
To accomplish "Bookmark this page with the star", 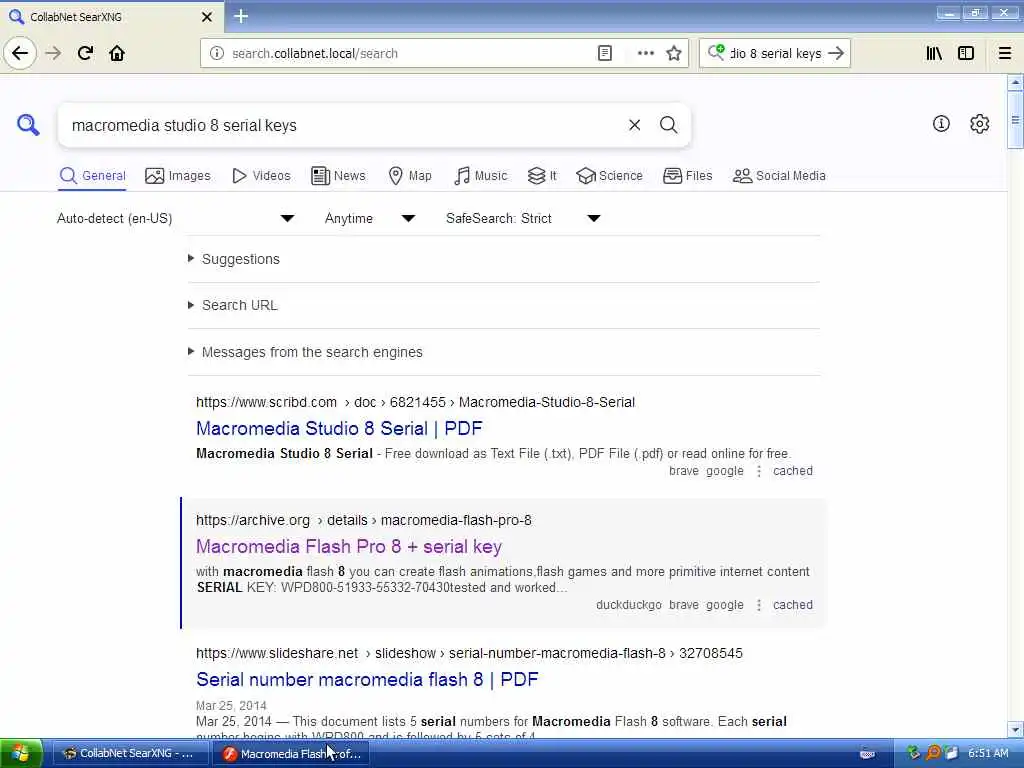I will (x=674, y=54).
